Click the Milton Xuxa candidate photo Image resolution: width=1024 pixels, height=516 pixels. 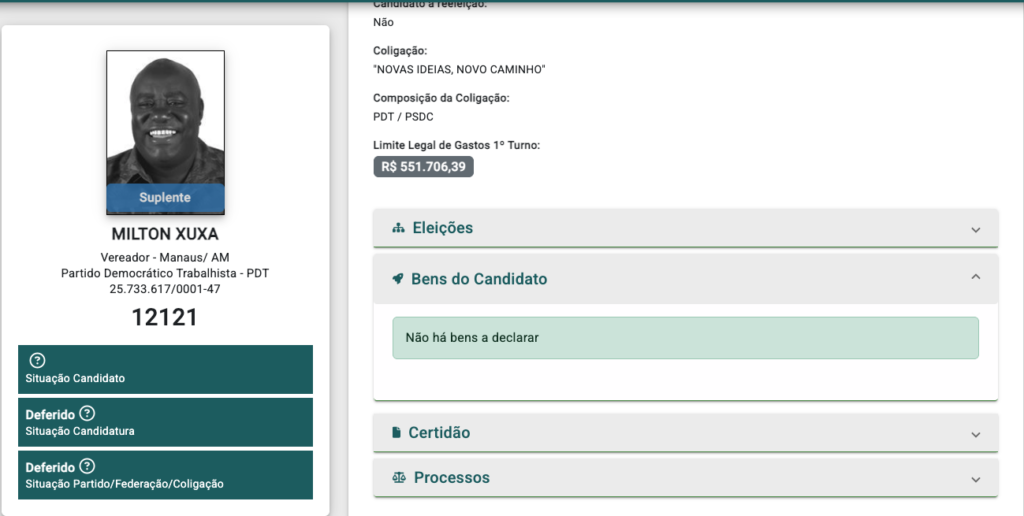pos(165,132)
